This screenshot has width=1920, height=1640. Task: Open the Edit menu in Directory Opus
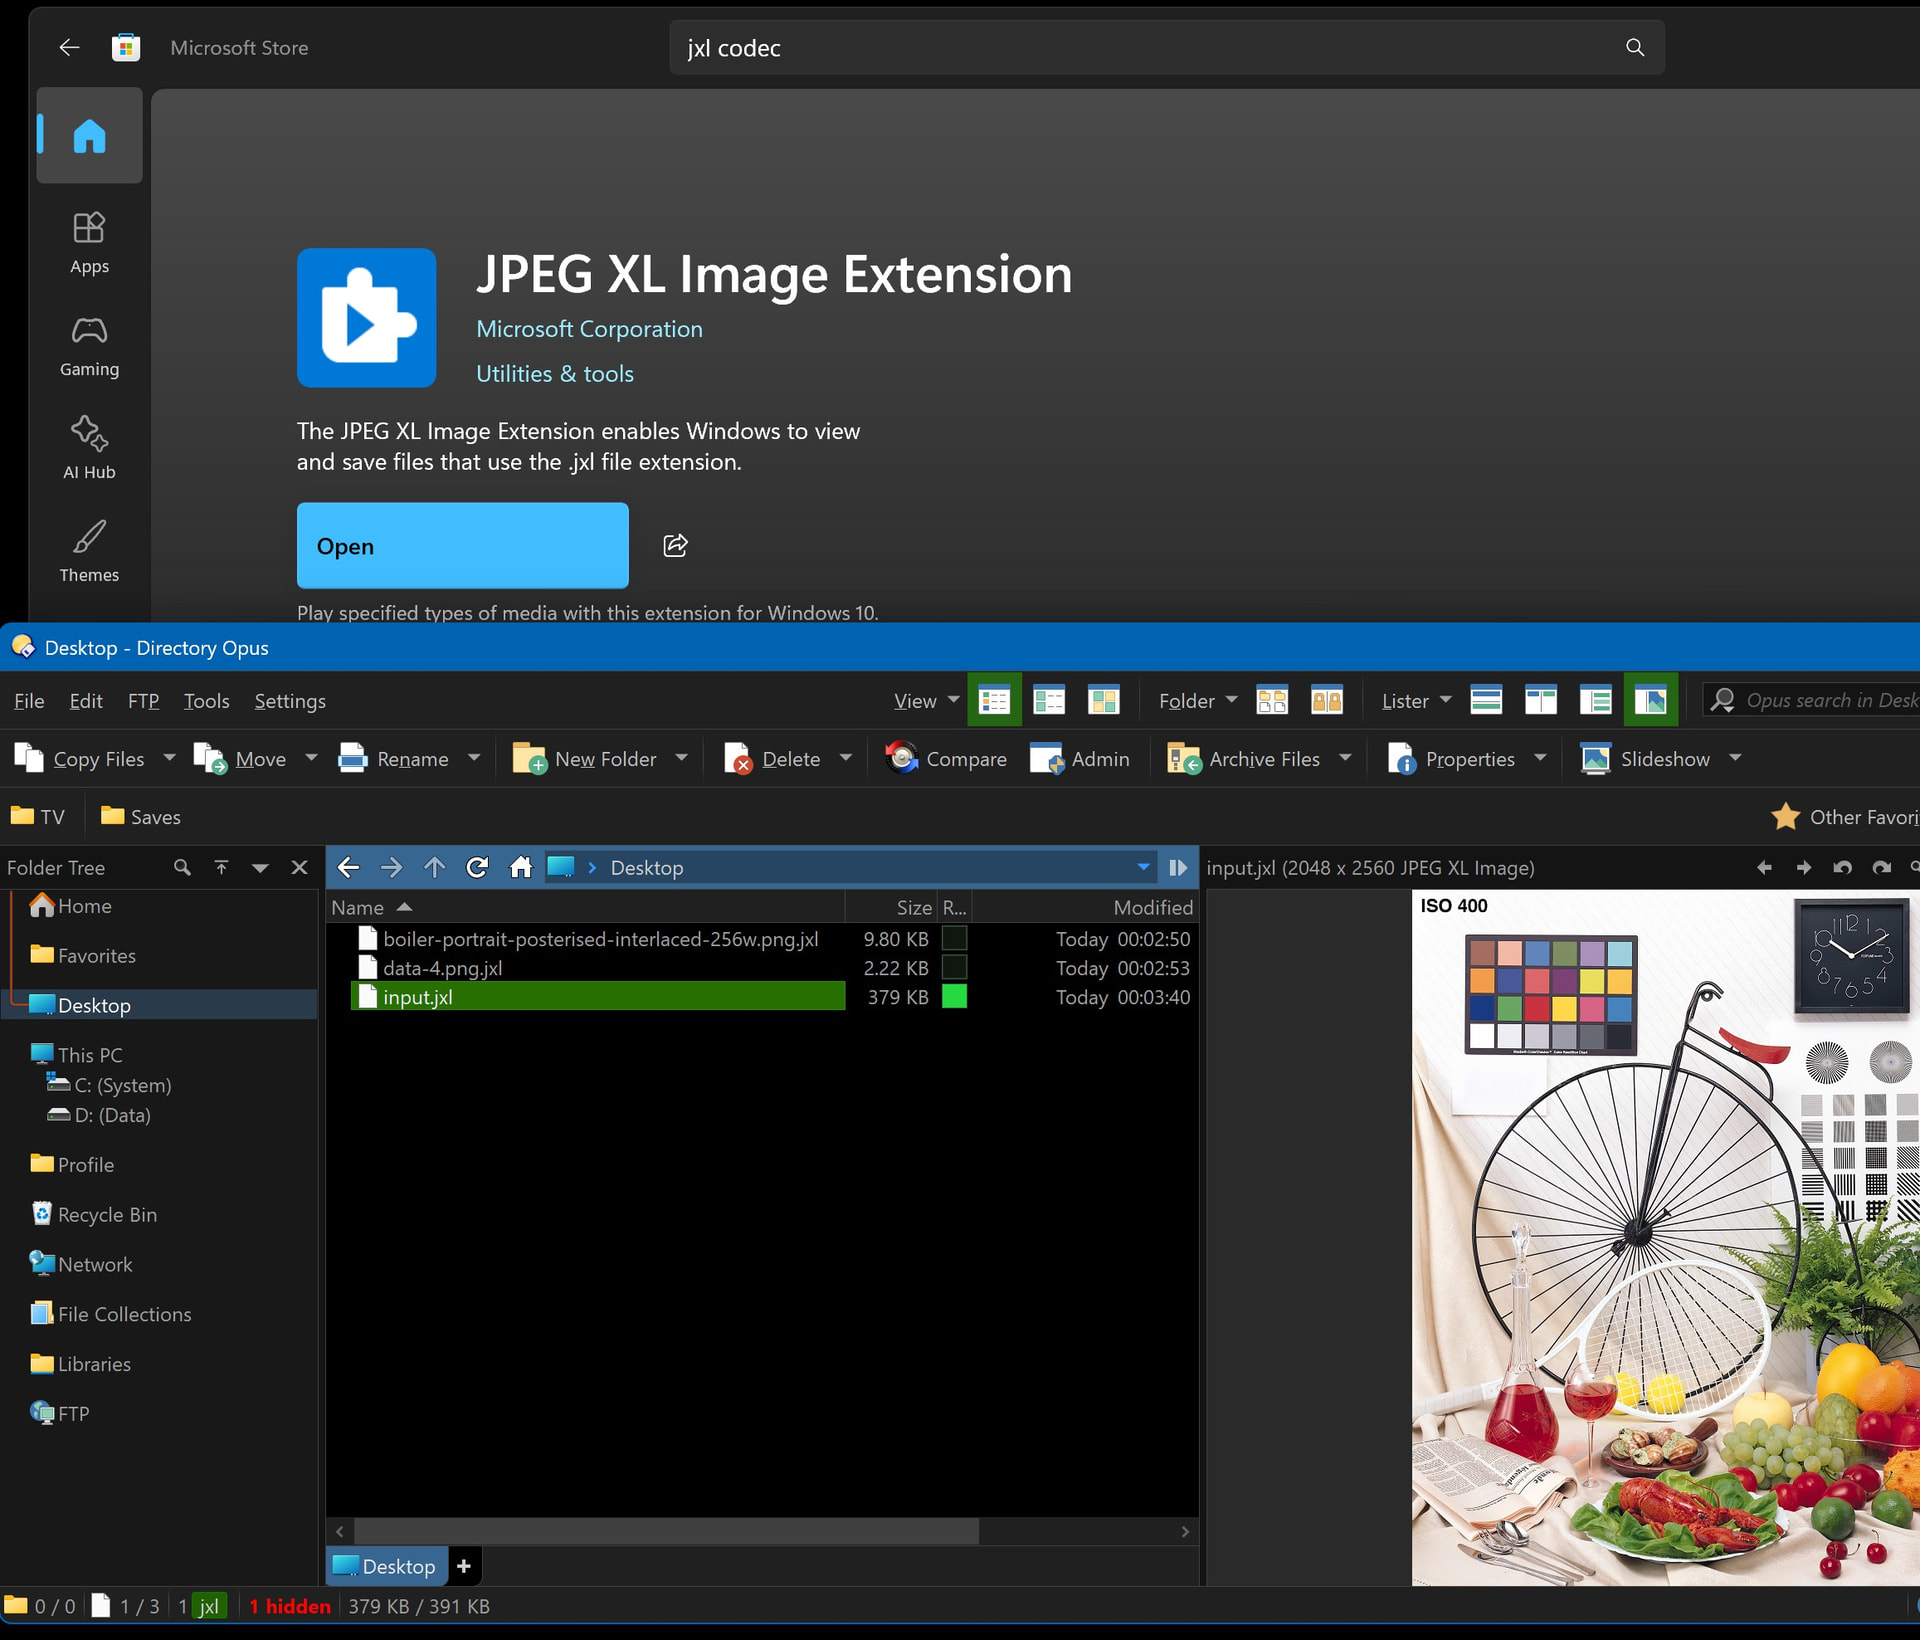tap(86, 701)
